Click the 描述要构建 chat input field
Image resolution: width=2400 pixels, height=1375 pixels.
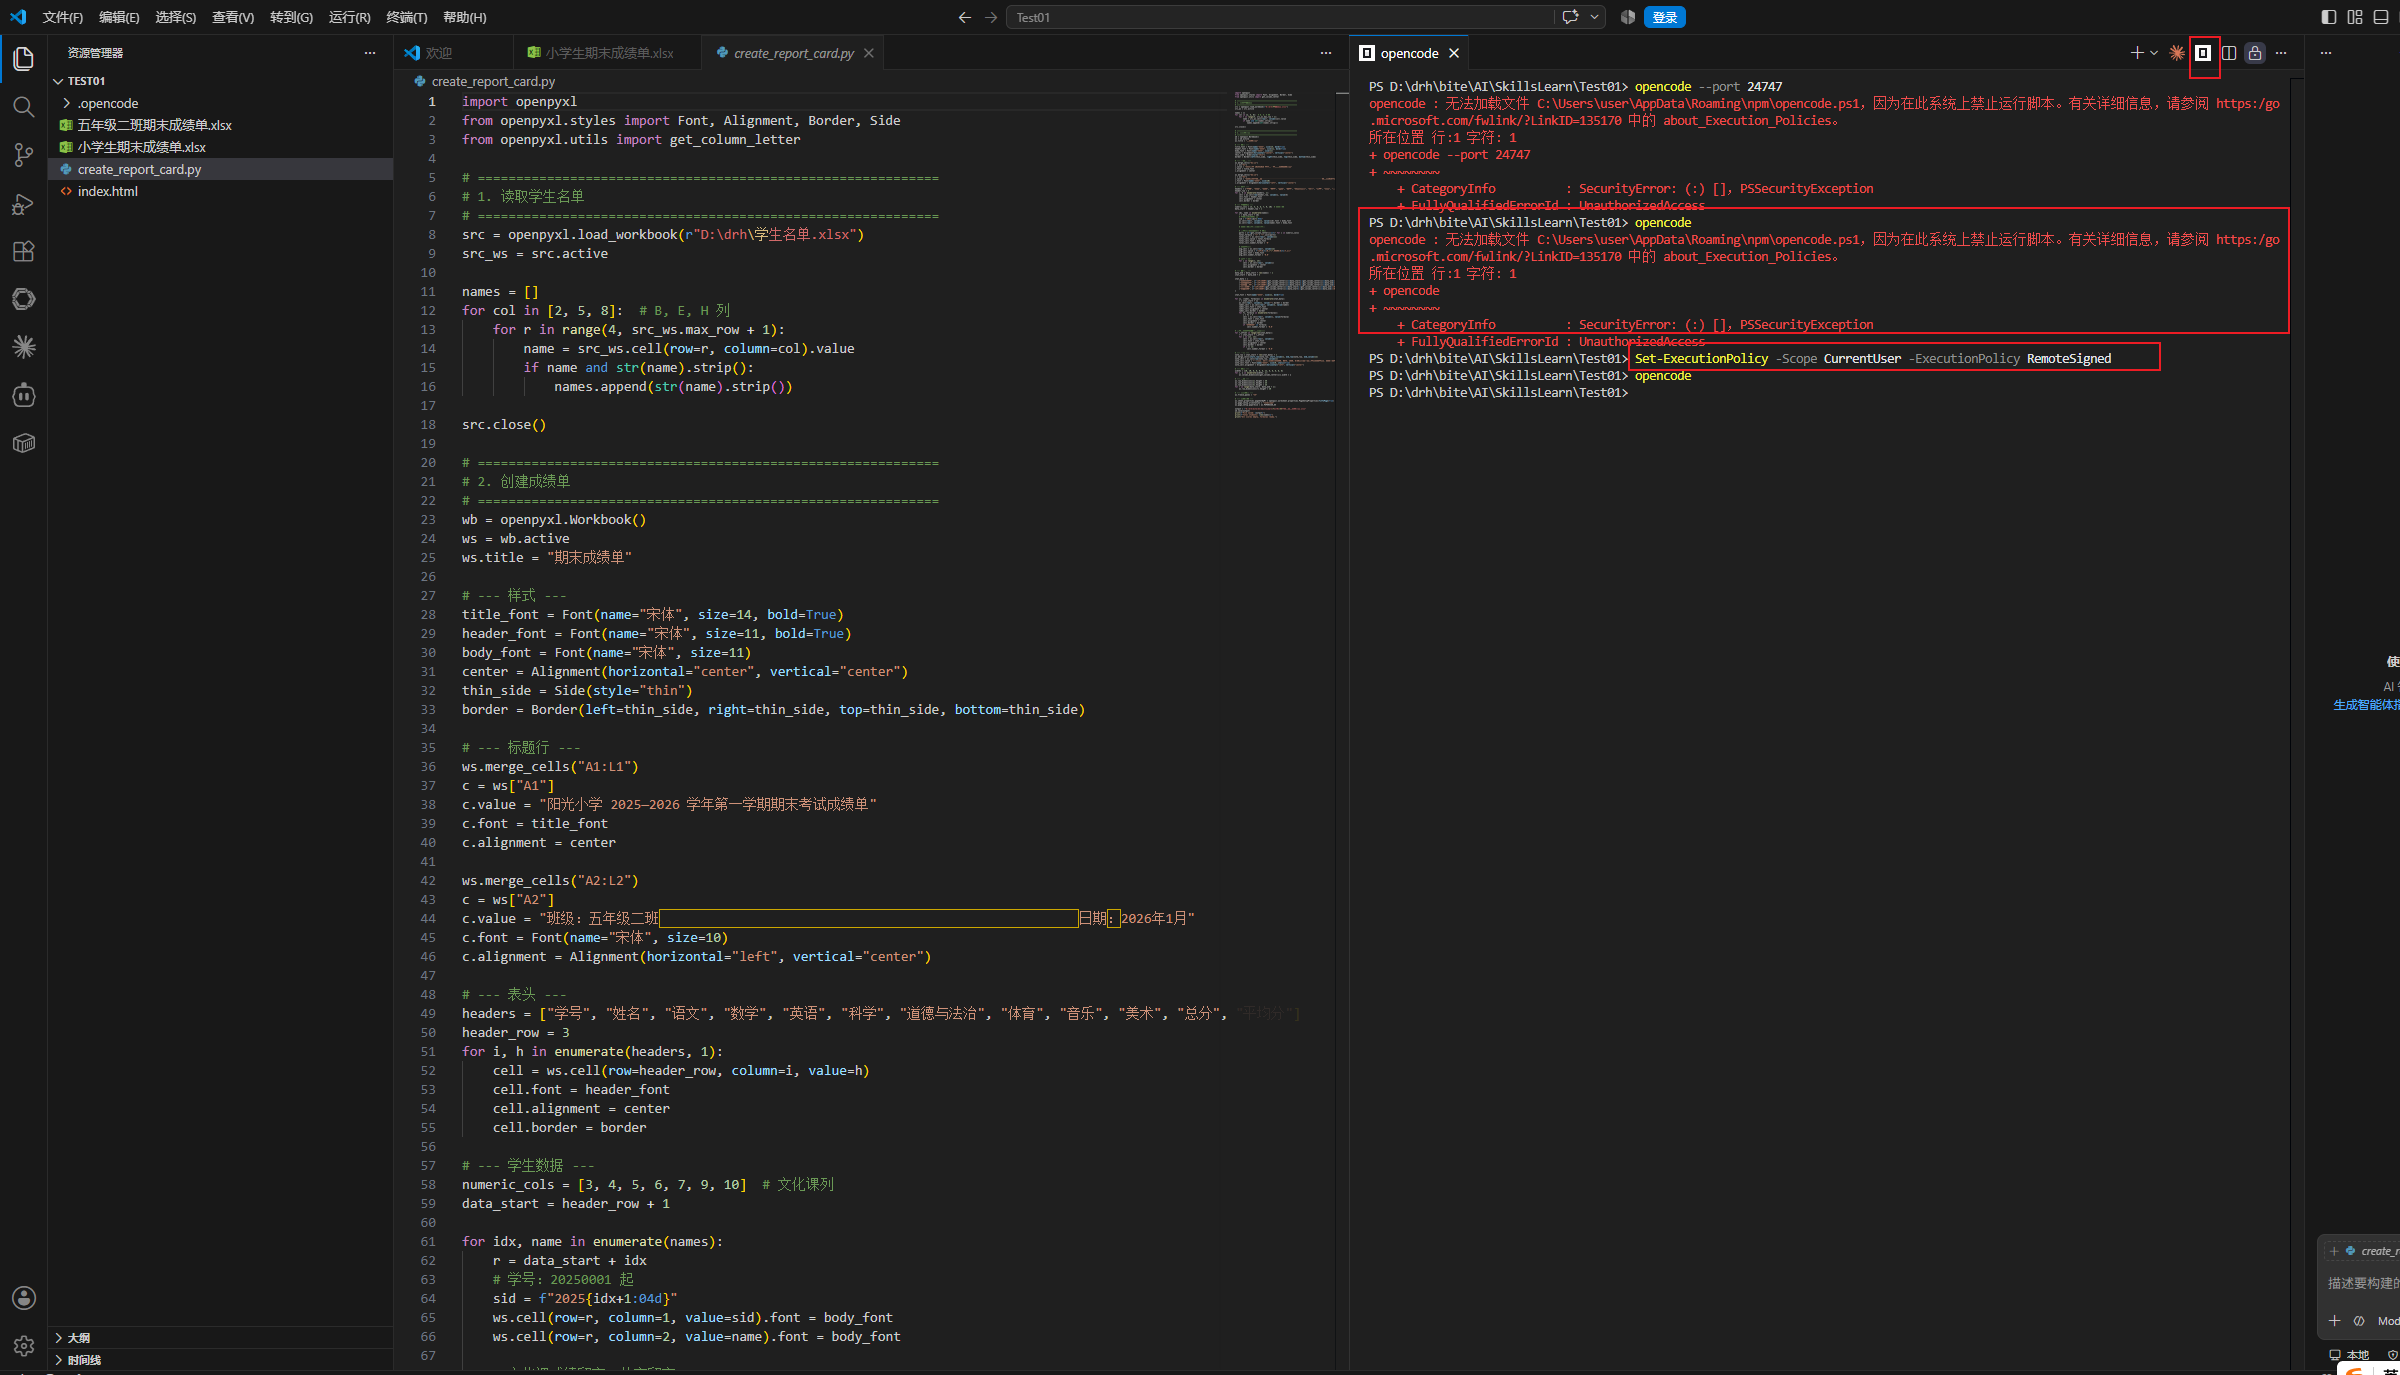(x=2362, y=1283)
